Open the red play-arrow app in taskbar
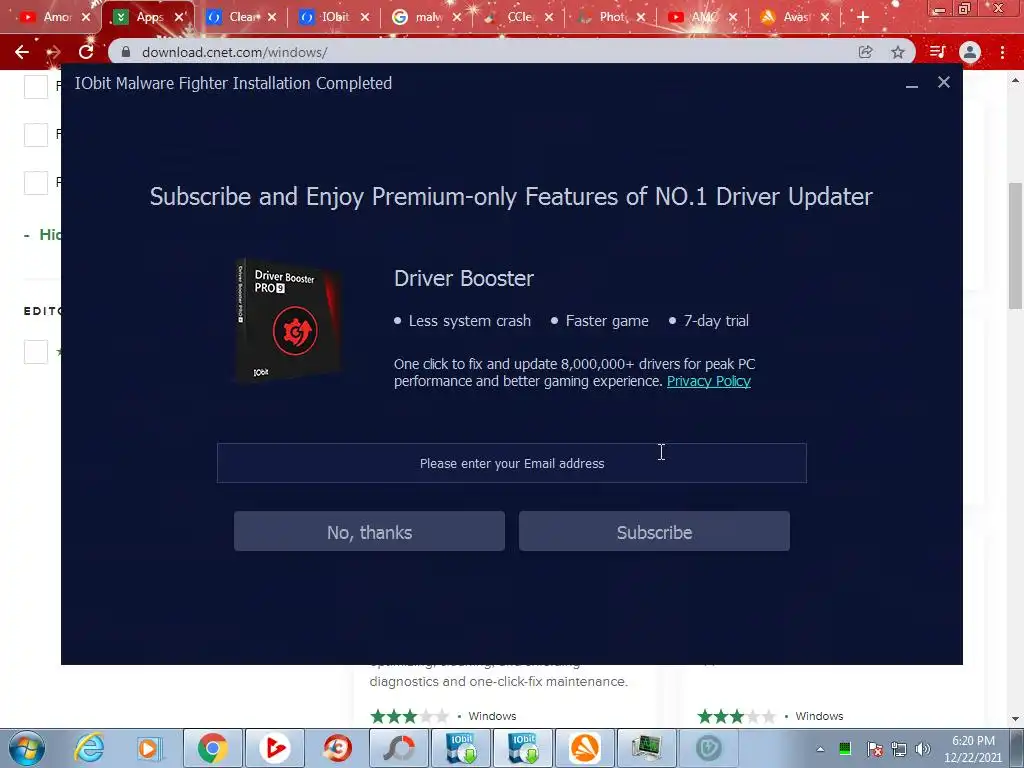1024x768 pixels. 275,748
